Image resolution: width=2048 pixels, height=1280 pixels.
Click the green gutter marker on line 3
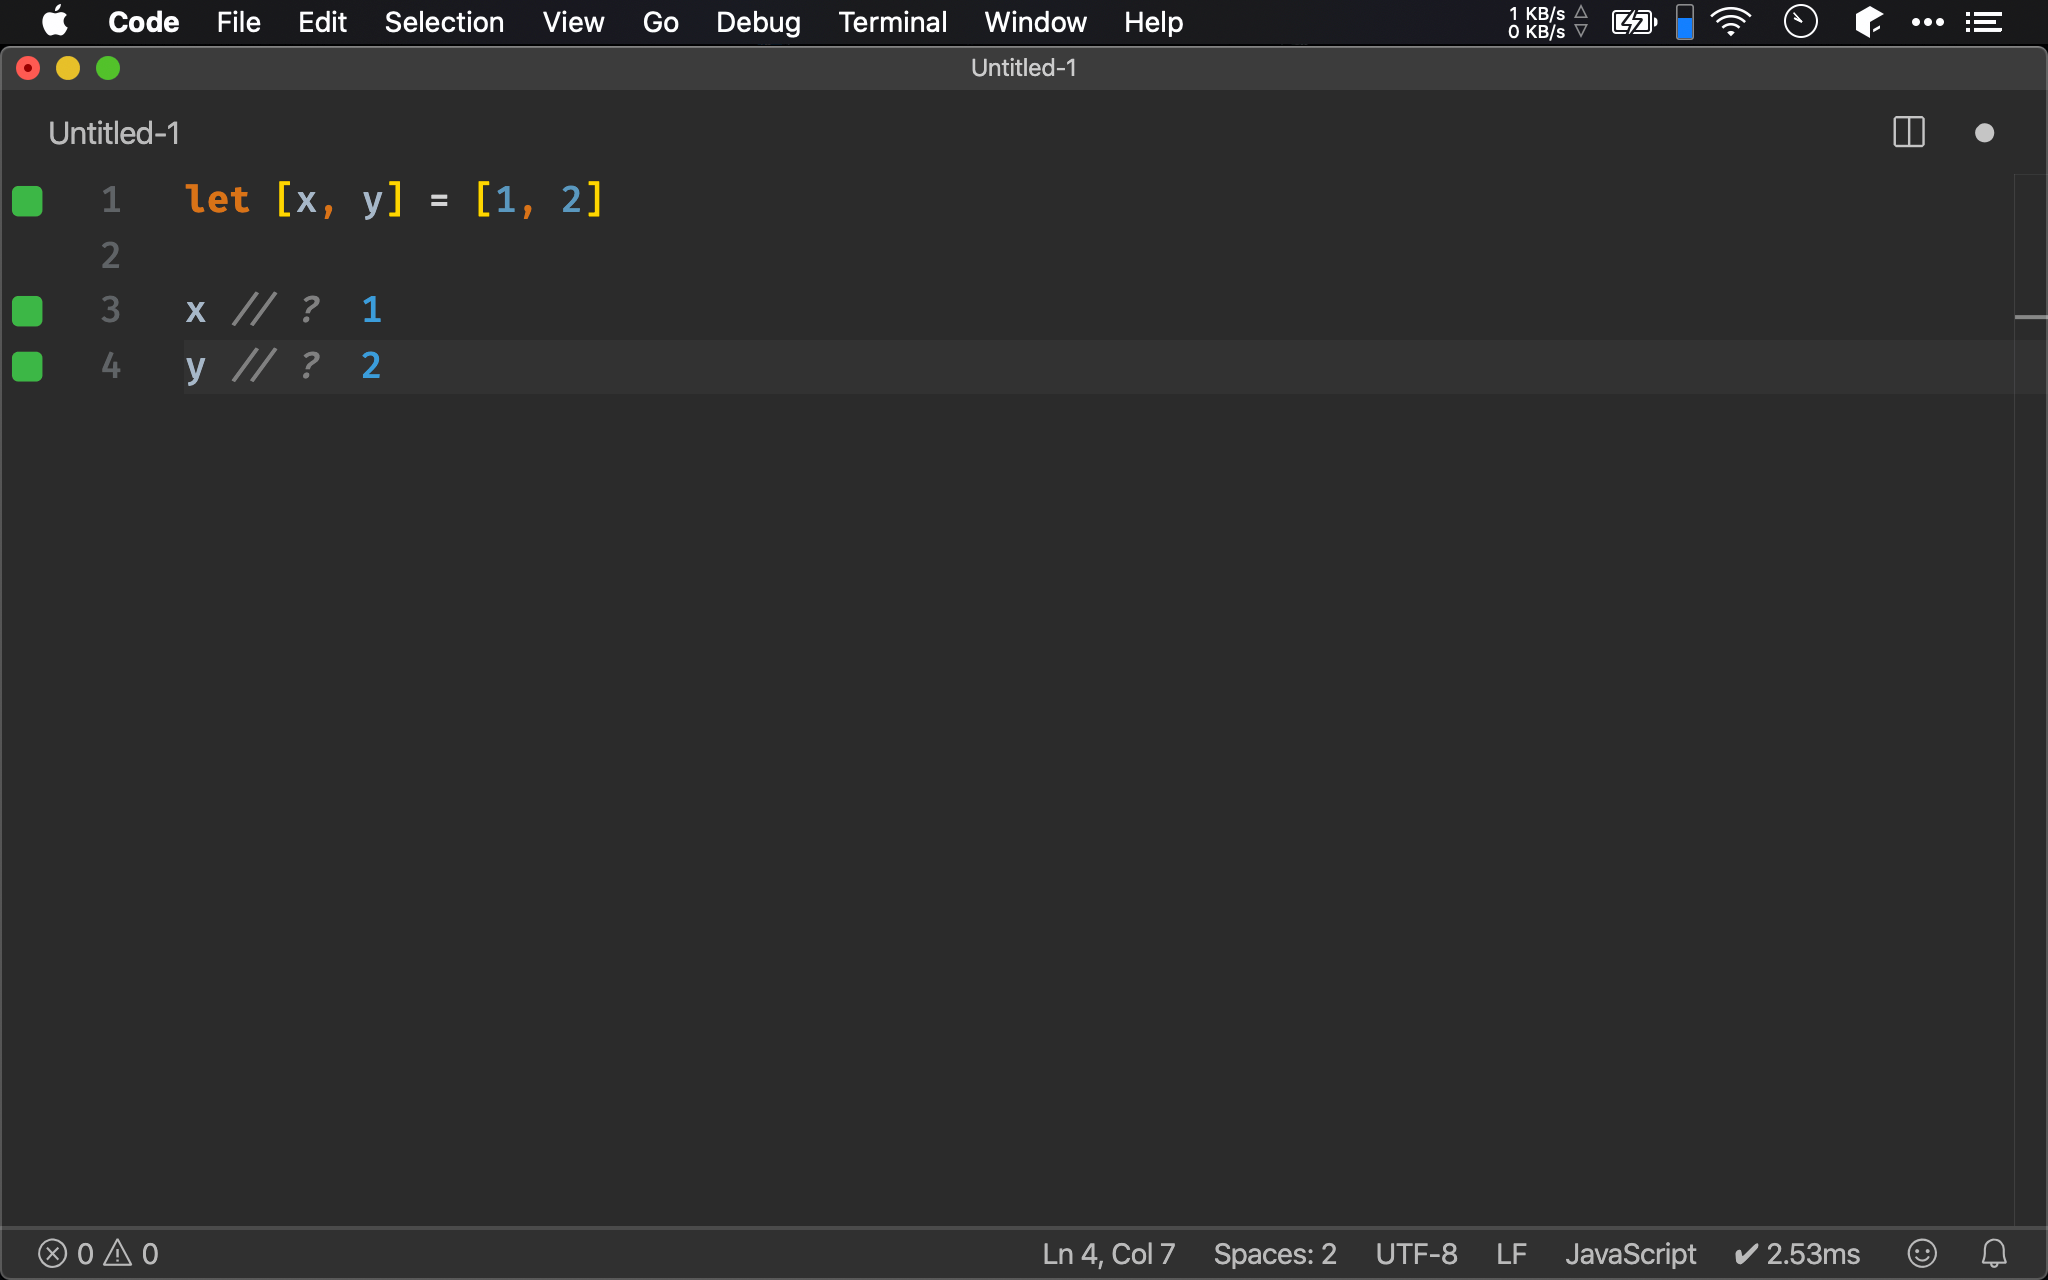point(27,311)
